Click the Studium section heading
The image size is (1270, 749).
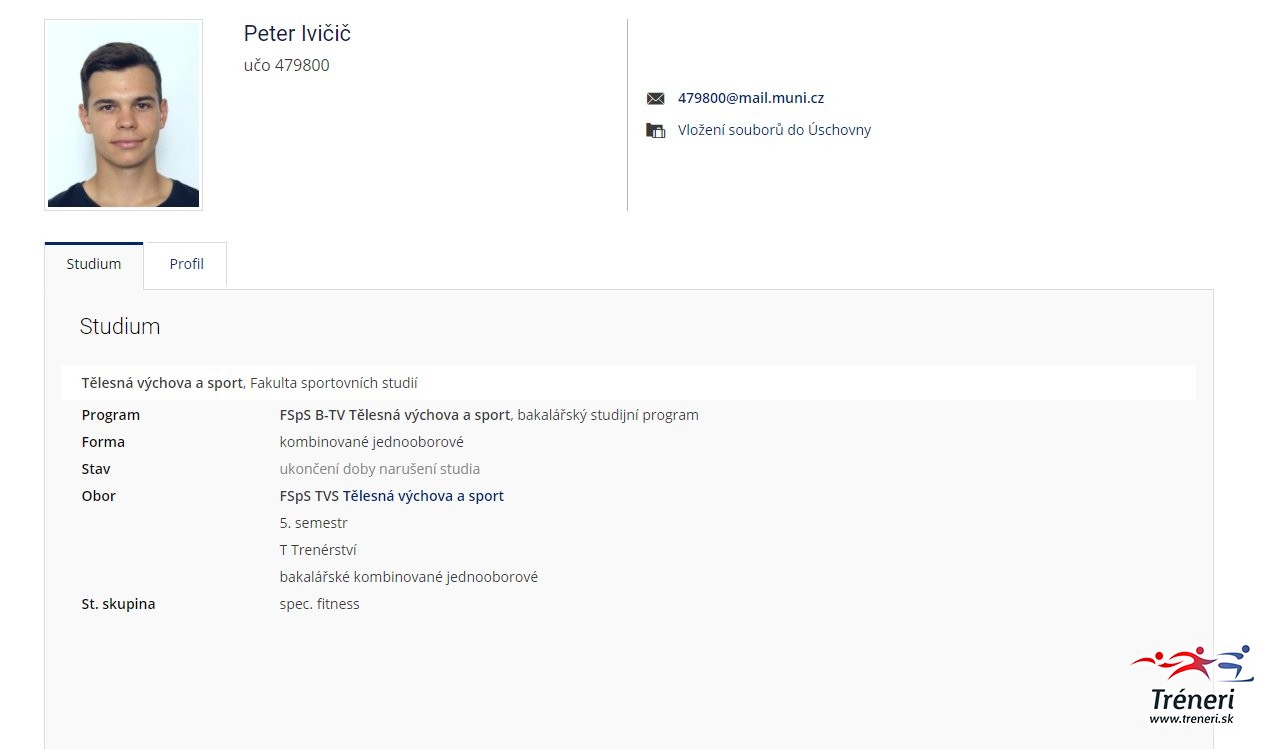pos(120,326)
